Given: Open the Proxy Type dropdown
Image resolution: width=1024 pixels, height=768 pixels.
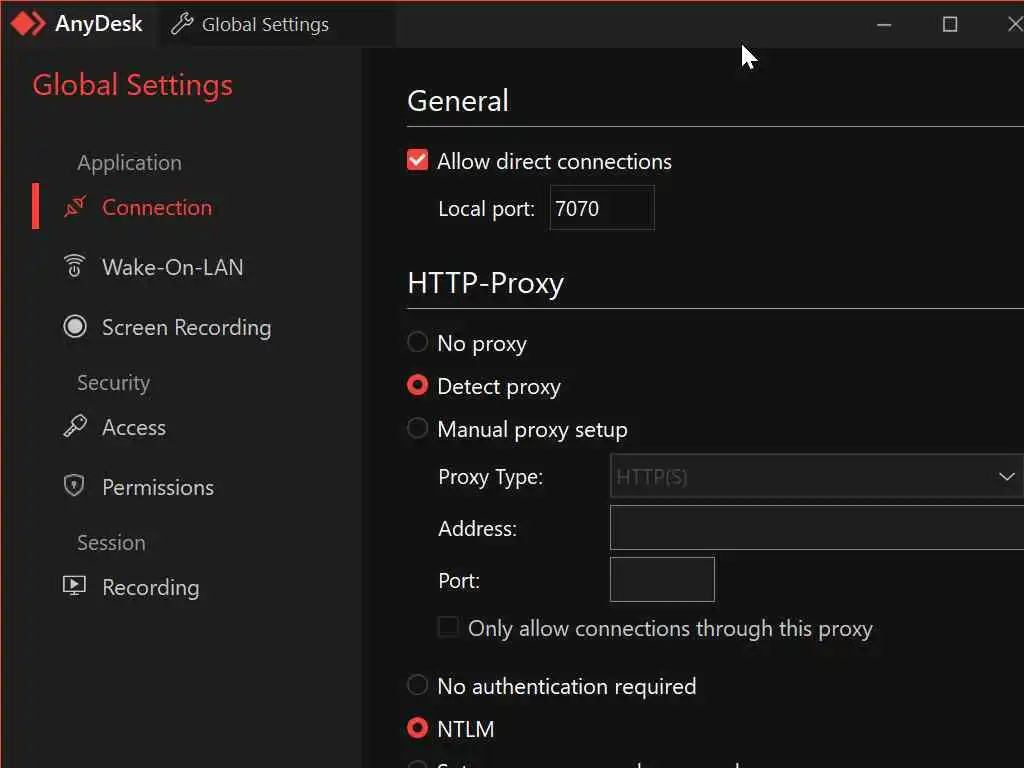Looking at the screenshot, I should point(815,477).
